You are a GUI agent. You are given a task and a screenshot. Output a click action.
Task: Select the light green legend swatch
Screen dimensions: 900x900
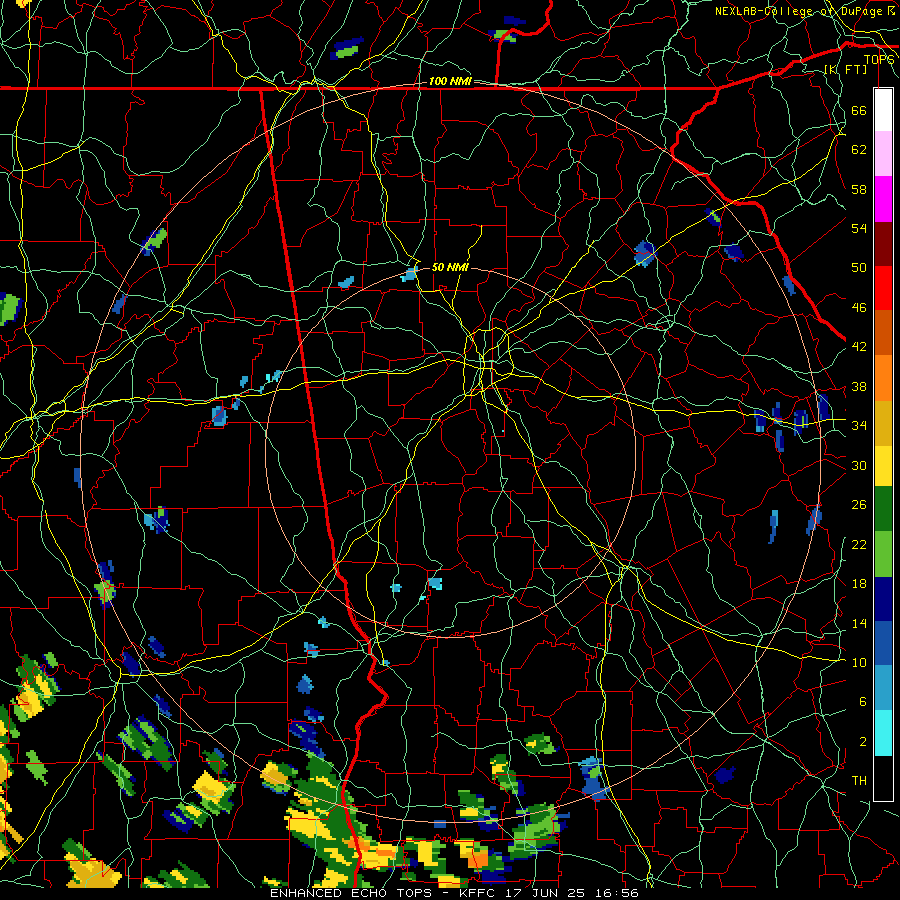tap(883, 554)
